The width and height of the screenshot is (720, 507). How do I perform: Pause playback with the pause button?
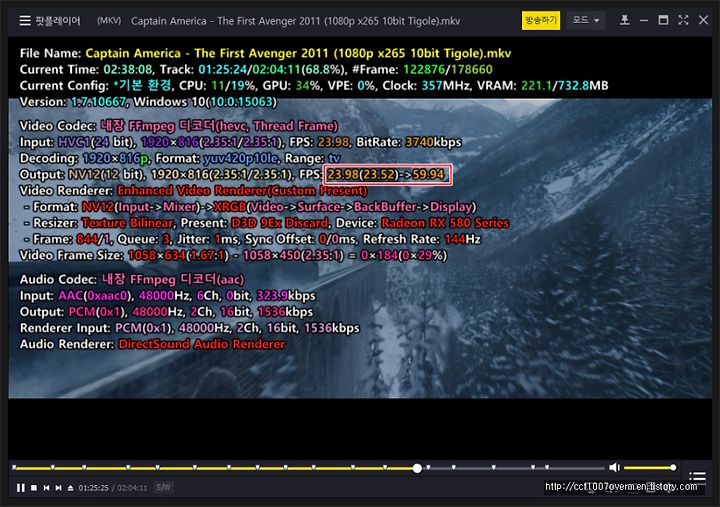pos(21,488)
